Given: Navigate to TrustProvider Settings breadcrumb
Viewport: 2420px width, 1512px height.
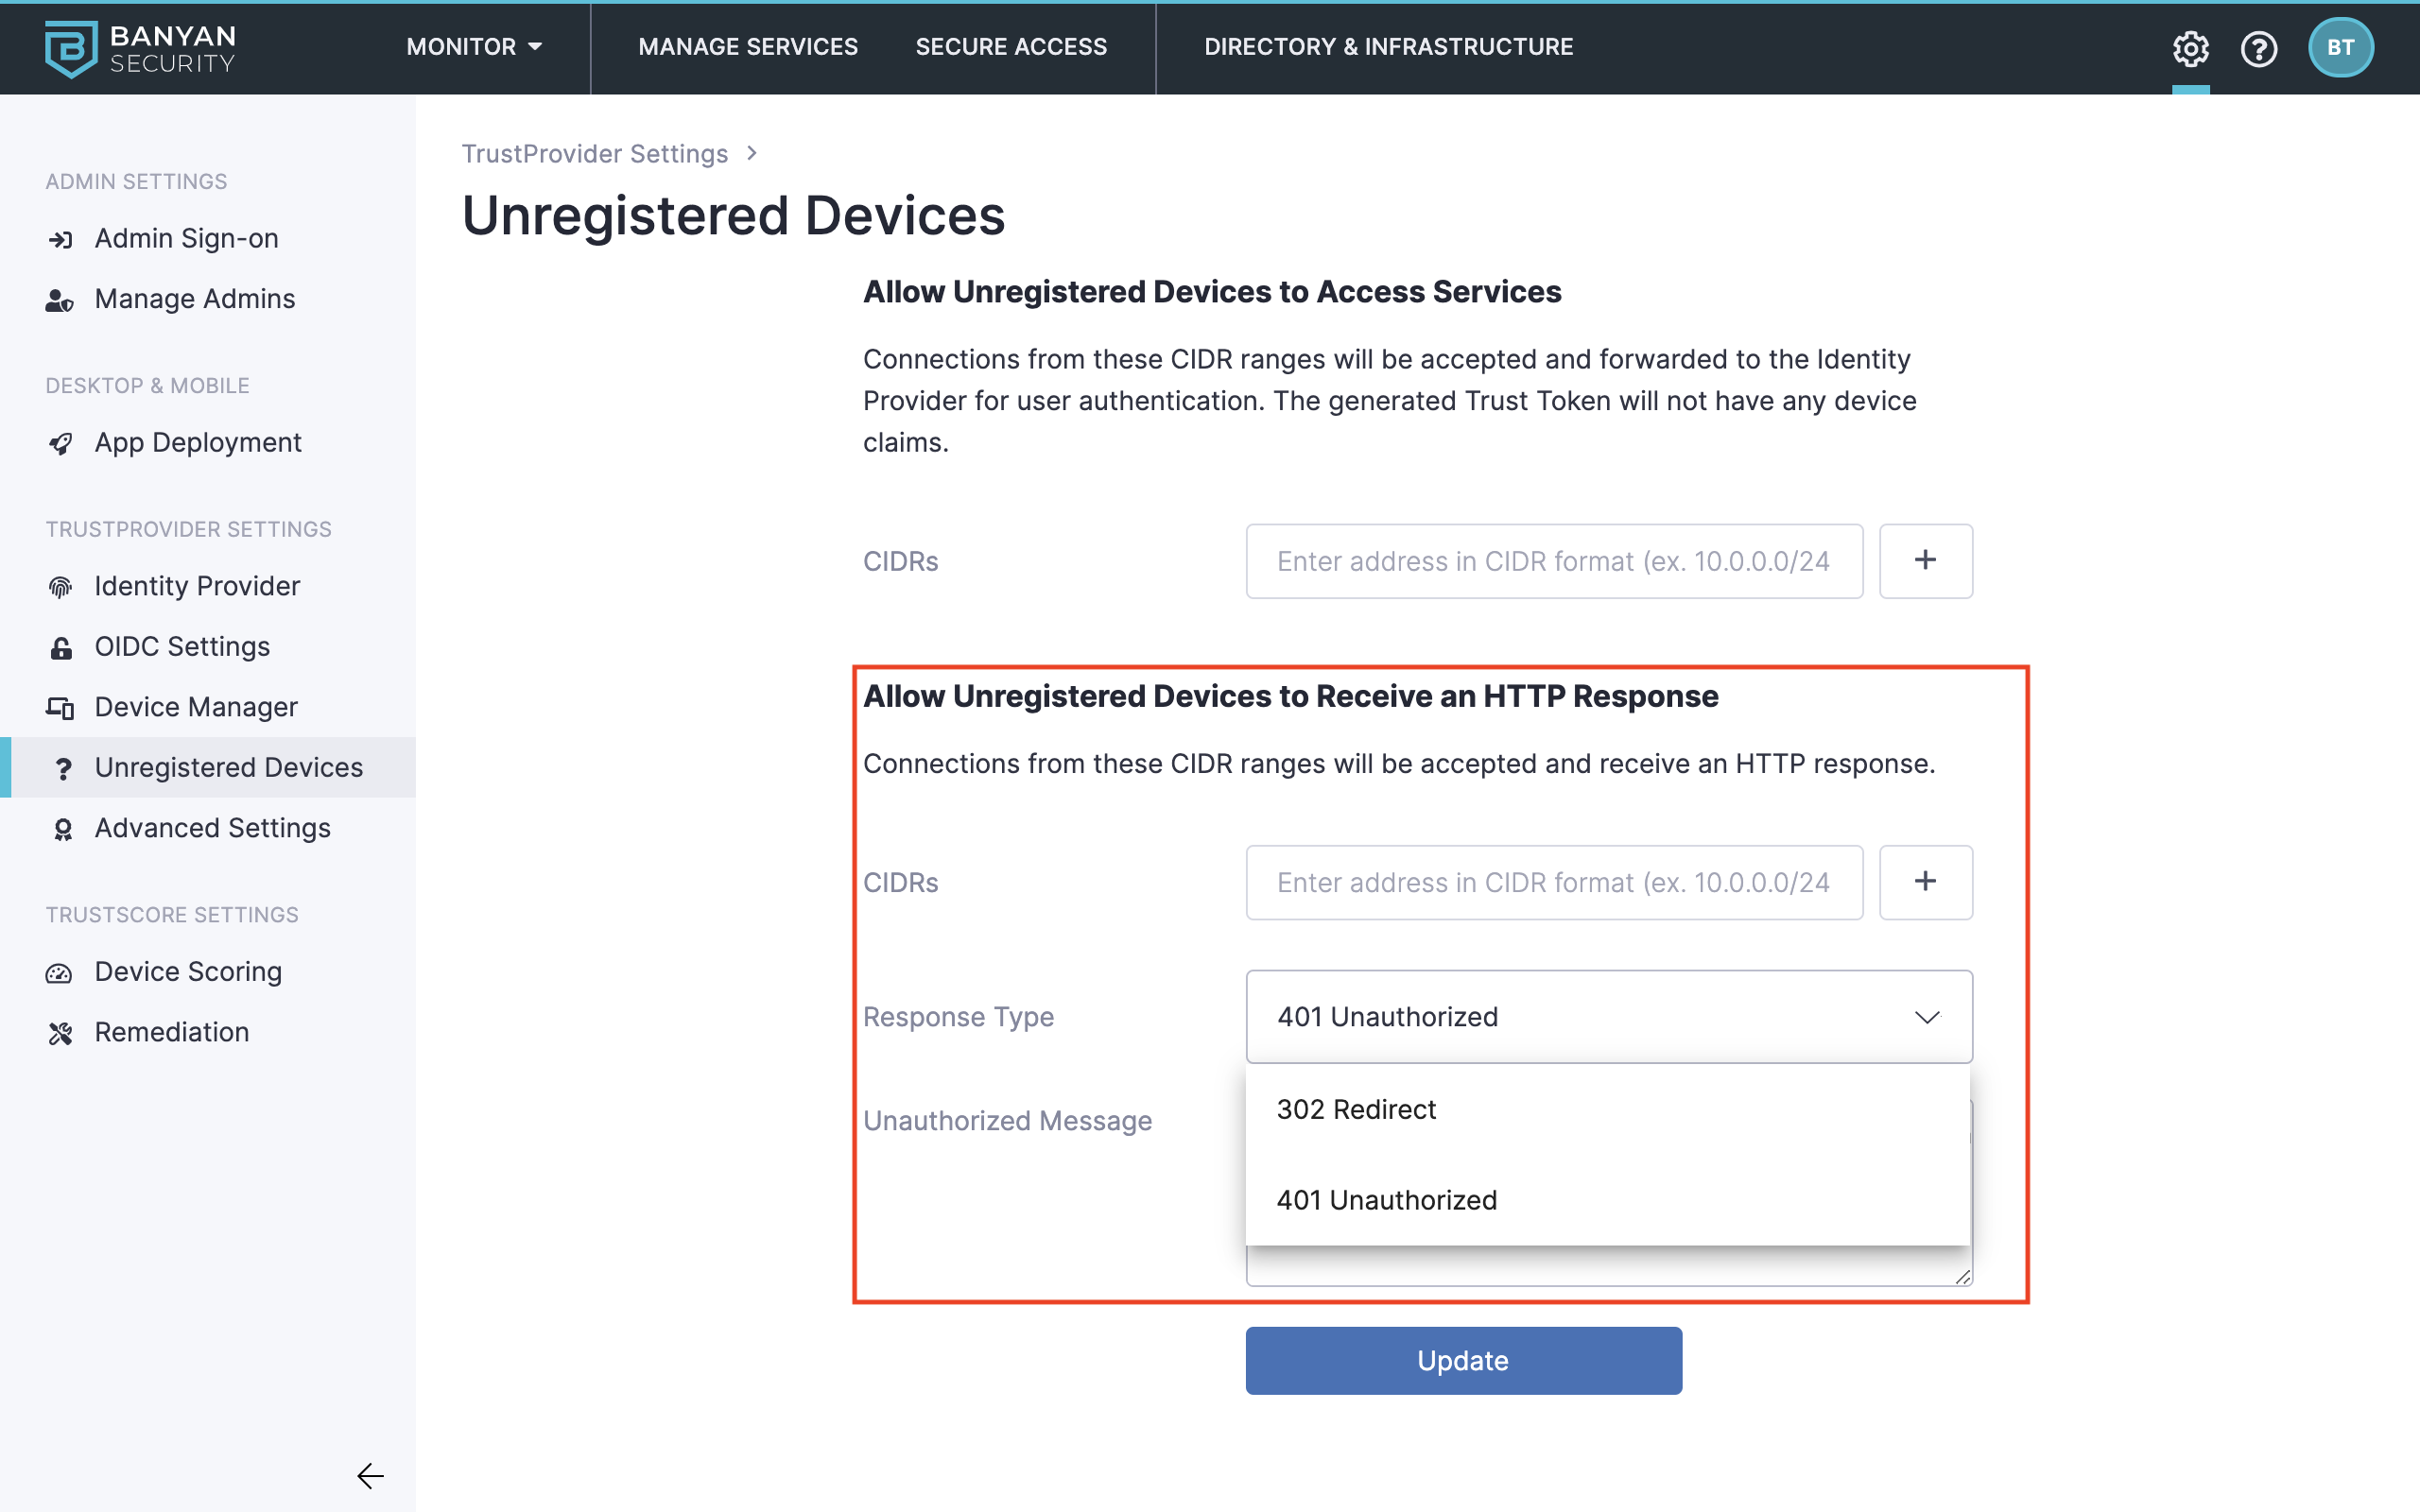Looking at the screenshot, I should click(594, 154).
